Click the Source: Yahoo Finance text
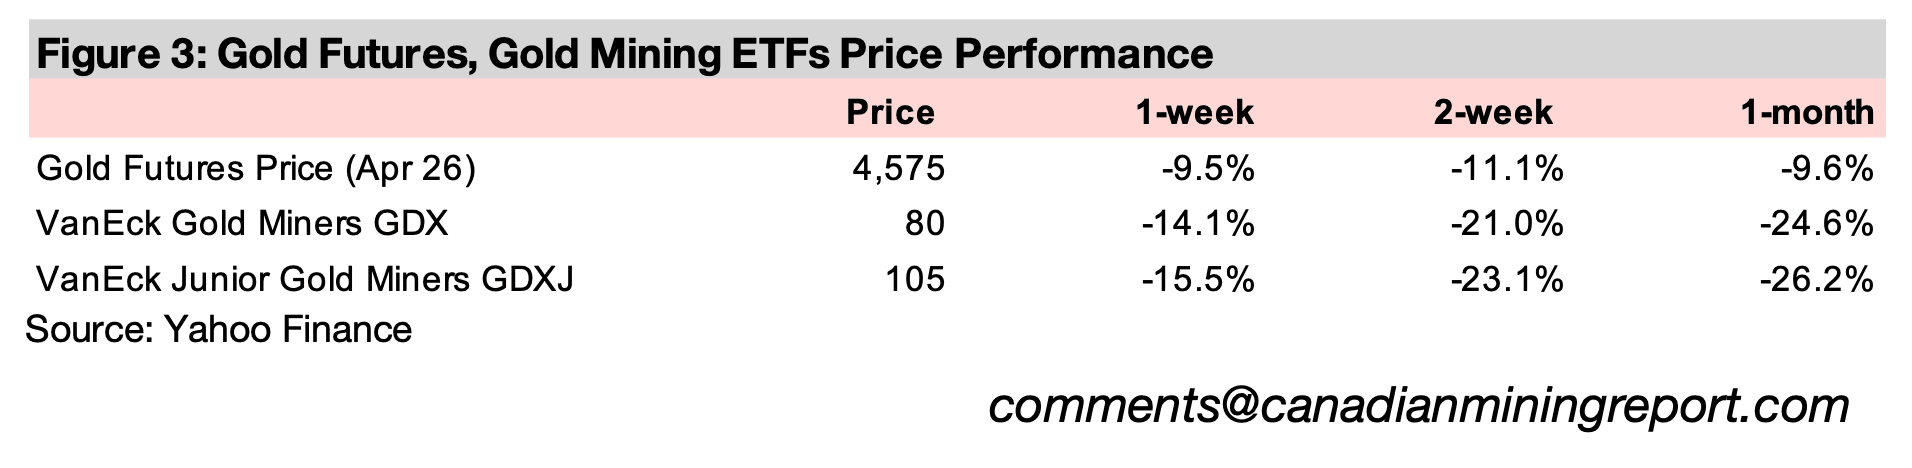 [x=218, y=329]
